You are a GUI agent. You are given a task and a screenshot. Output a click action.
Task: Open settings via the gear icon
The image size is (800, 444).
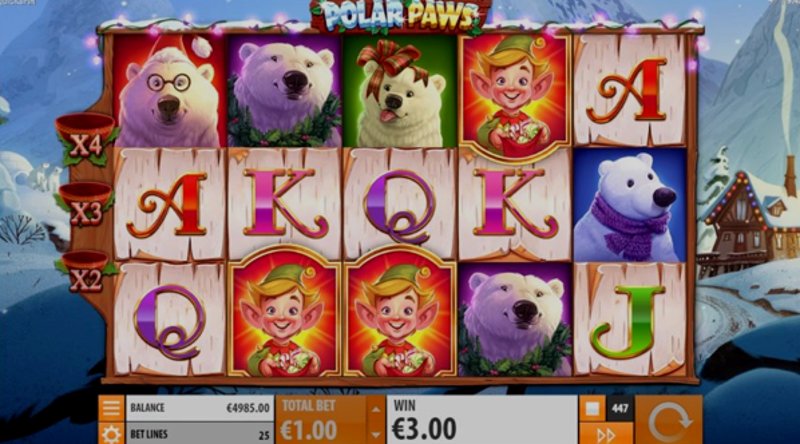pyautogui.click(x=111, y=434)
